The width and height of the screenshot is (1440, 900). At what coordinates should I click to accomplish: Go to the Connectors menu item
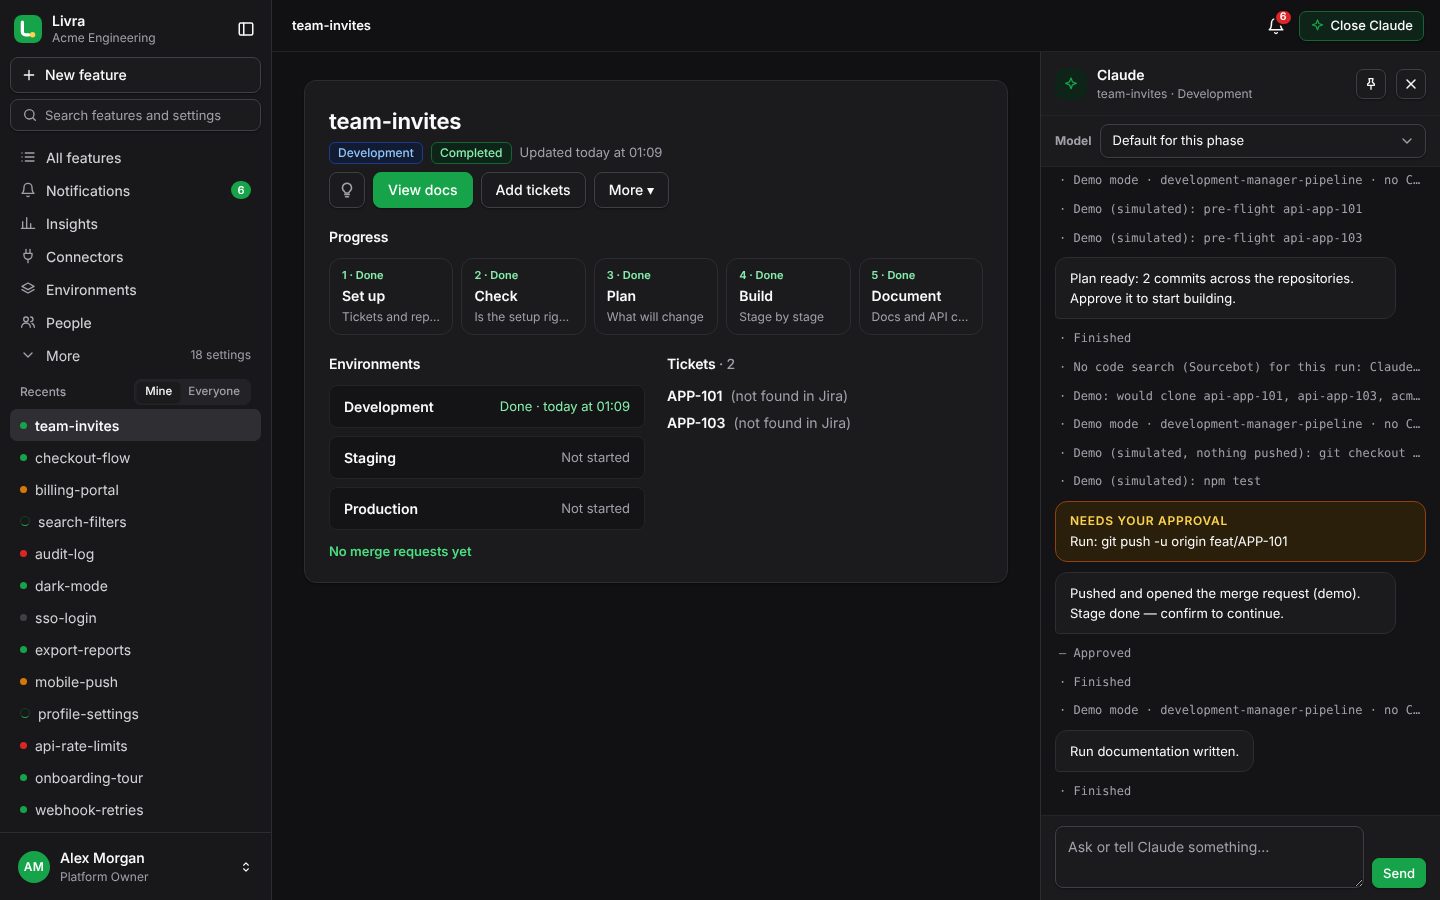point(135,257)
